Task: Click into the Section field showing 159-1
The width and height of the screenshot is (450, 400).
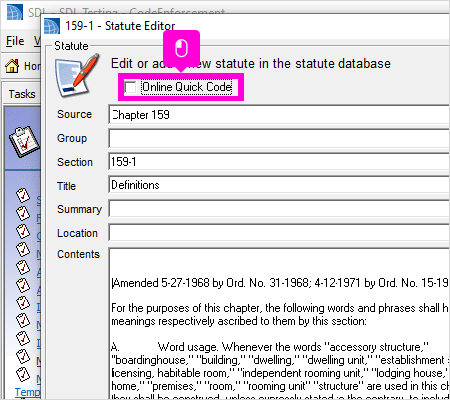Action: tap(279, 162)
